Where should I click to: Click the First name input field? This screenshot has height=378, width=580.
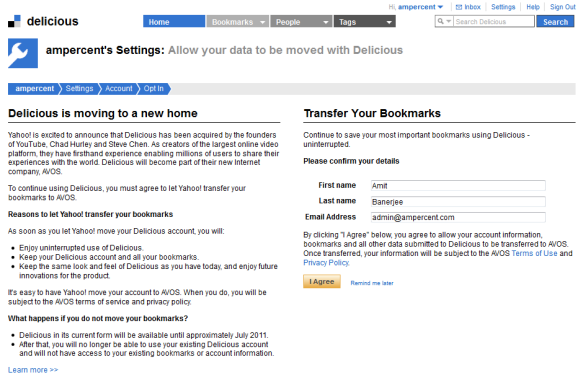tap(458, 185)
